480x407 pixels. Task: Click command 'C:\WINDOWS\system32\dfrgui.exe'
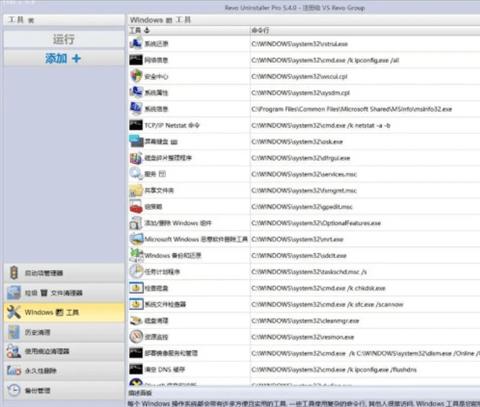(x=301, y=158)
